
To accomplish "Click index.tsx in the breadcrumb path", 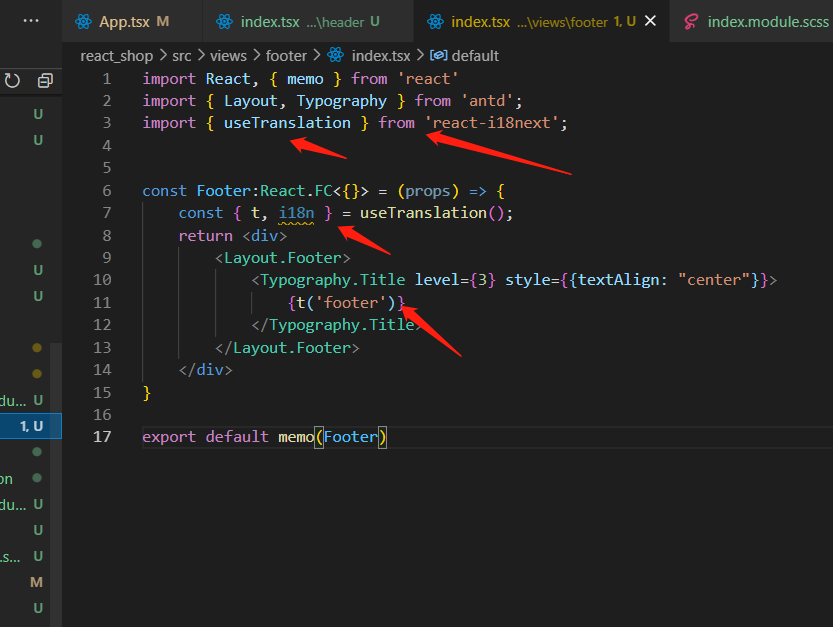I will point(381,56).
